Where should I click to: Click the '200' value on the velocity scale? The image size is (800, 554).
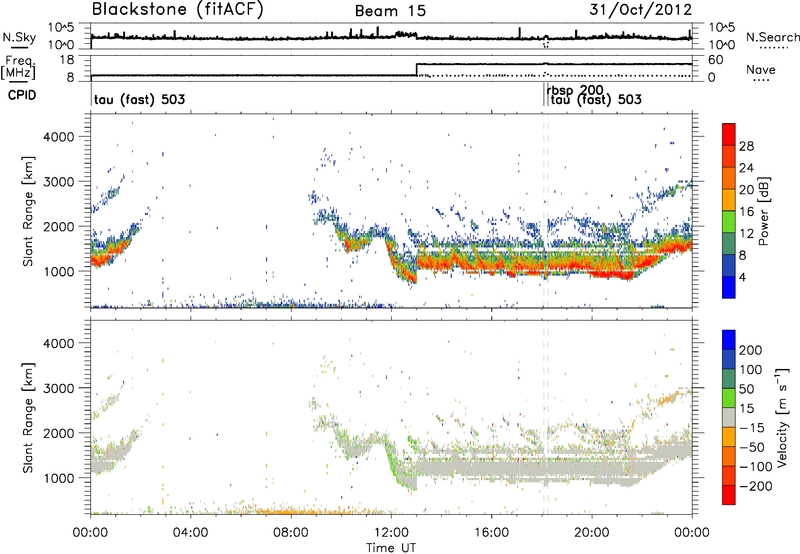click(751, 350)
